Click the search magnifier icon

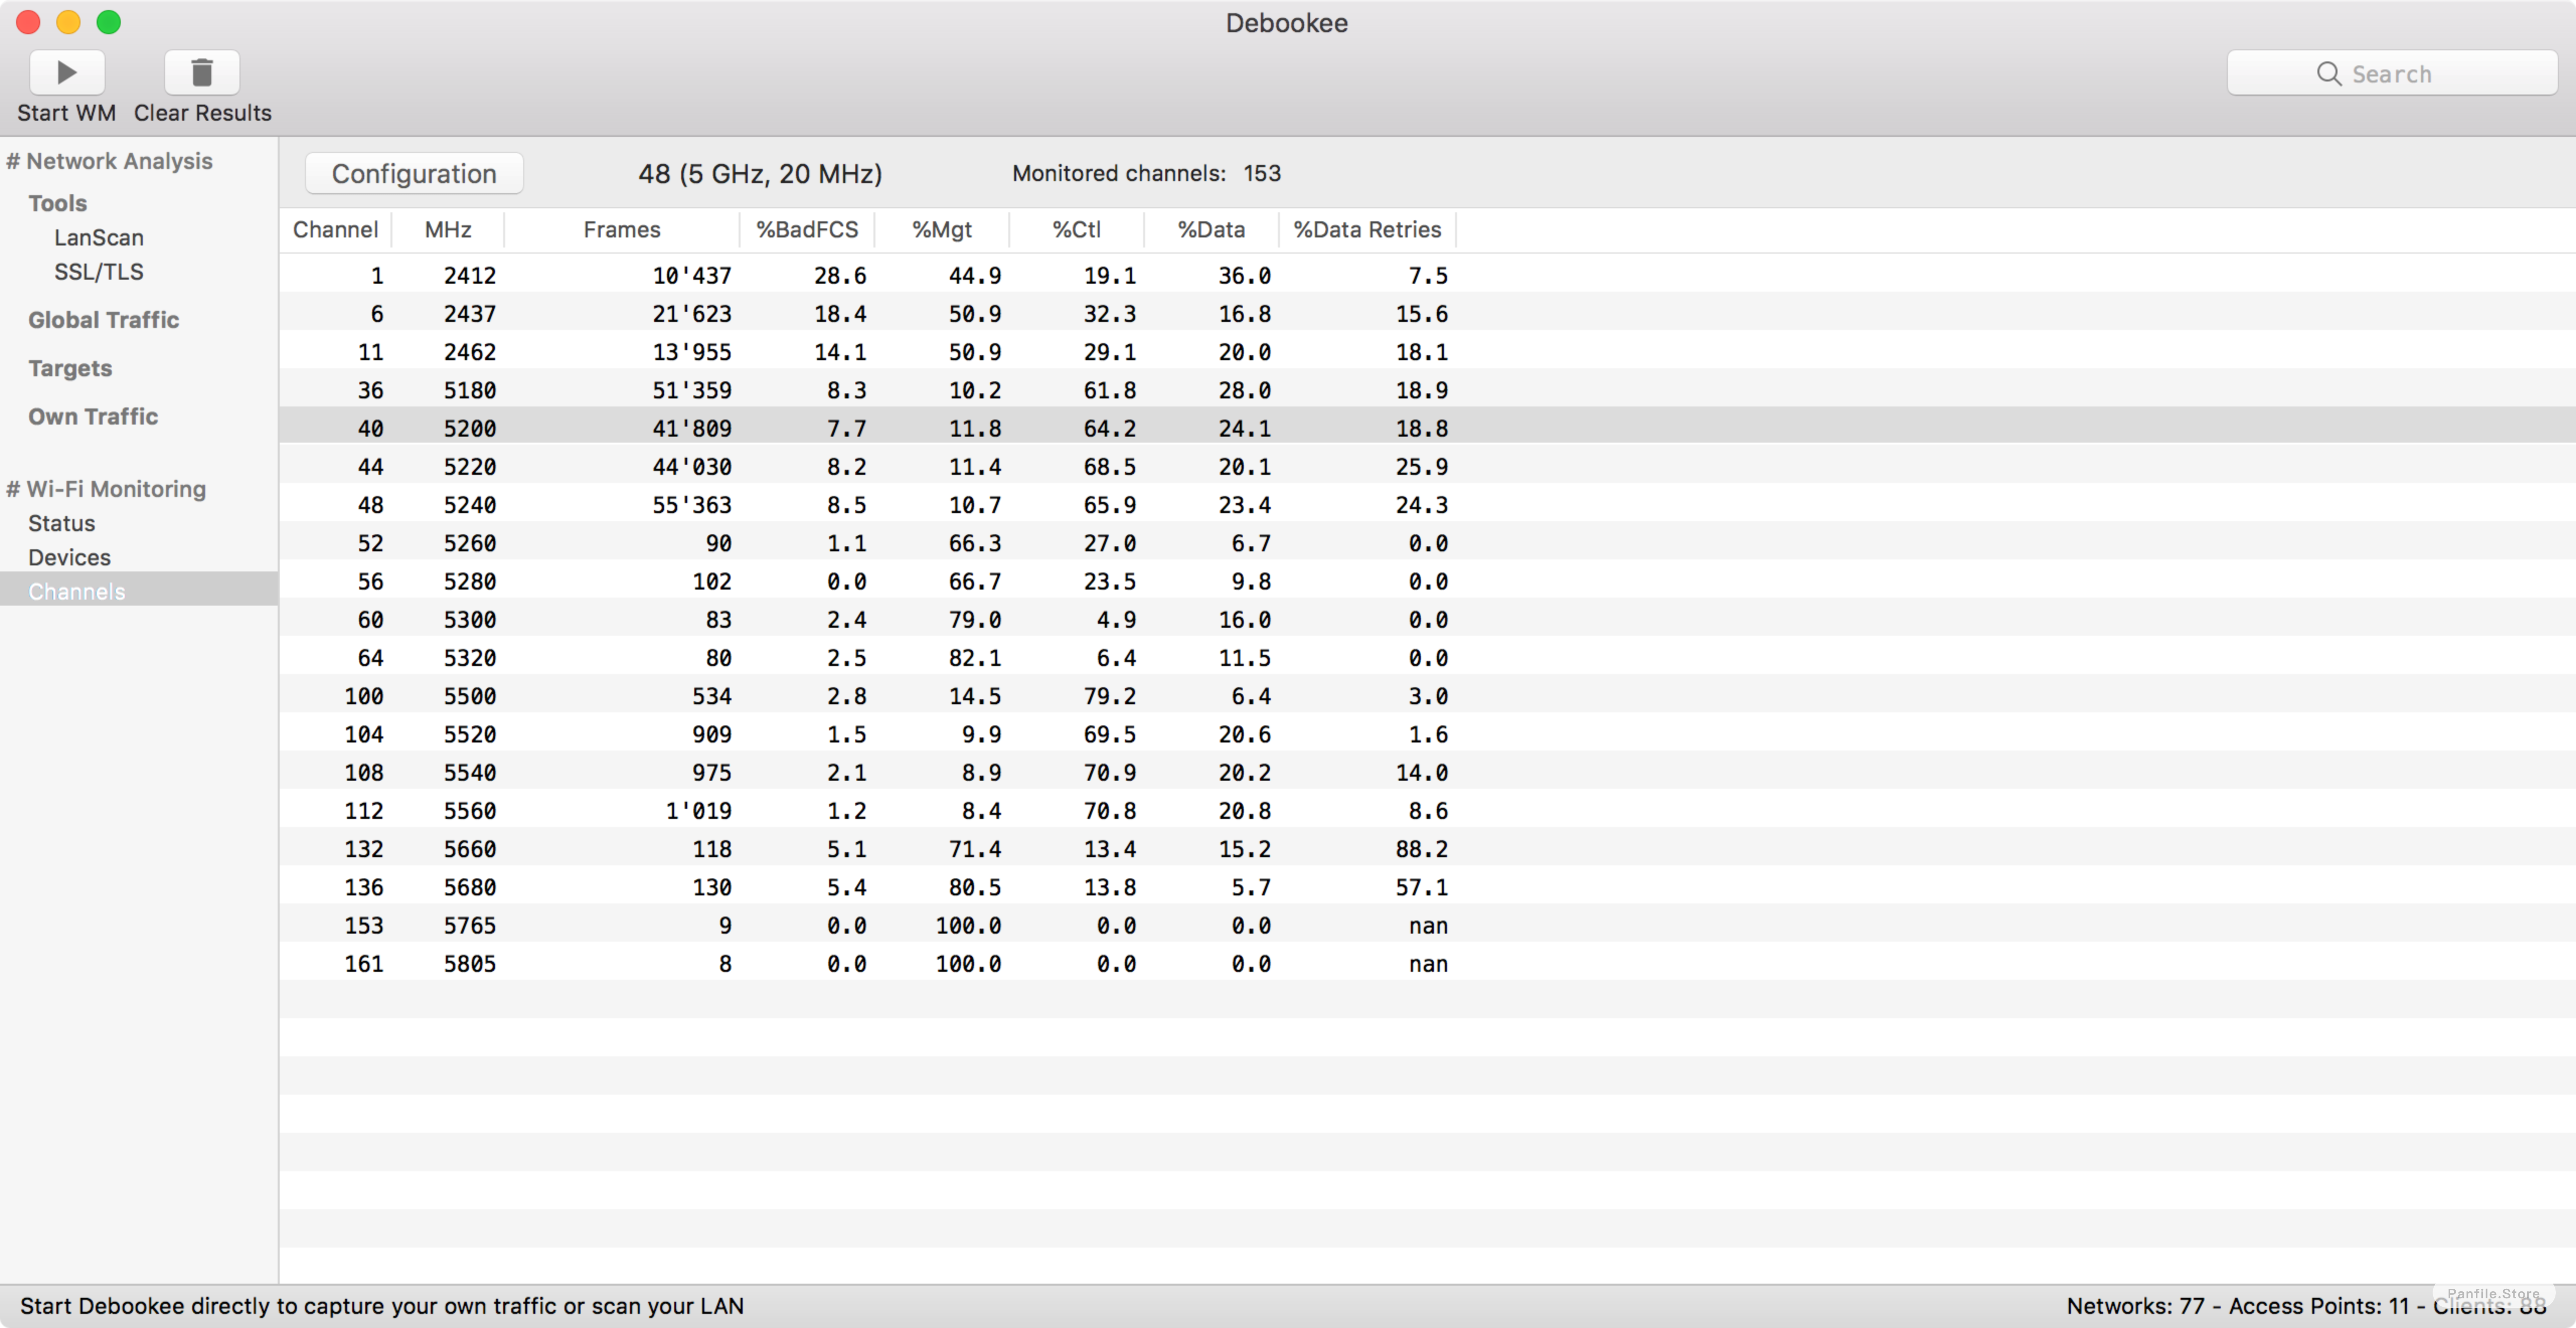click(2328, 74)
